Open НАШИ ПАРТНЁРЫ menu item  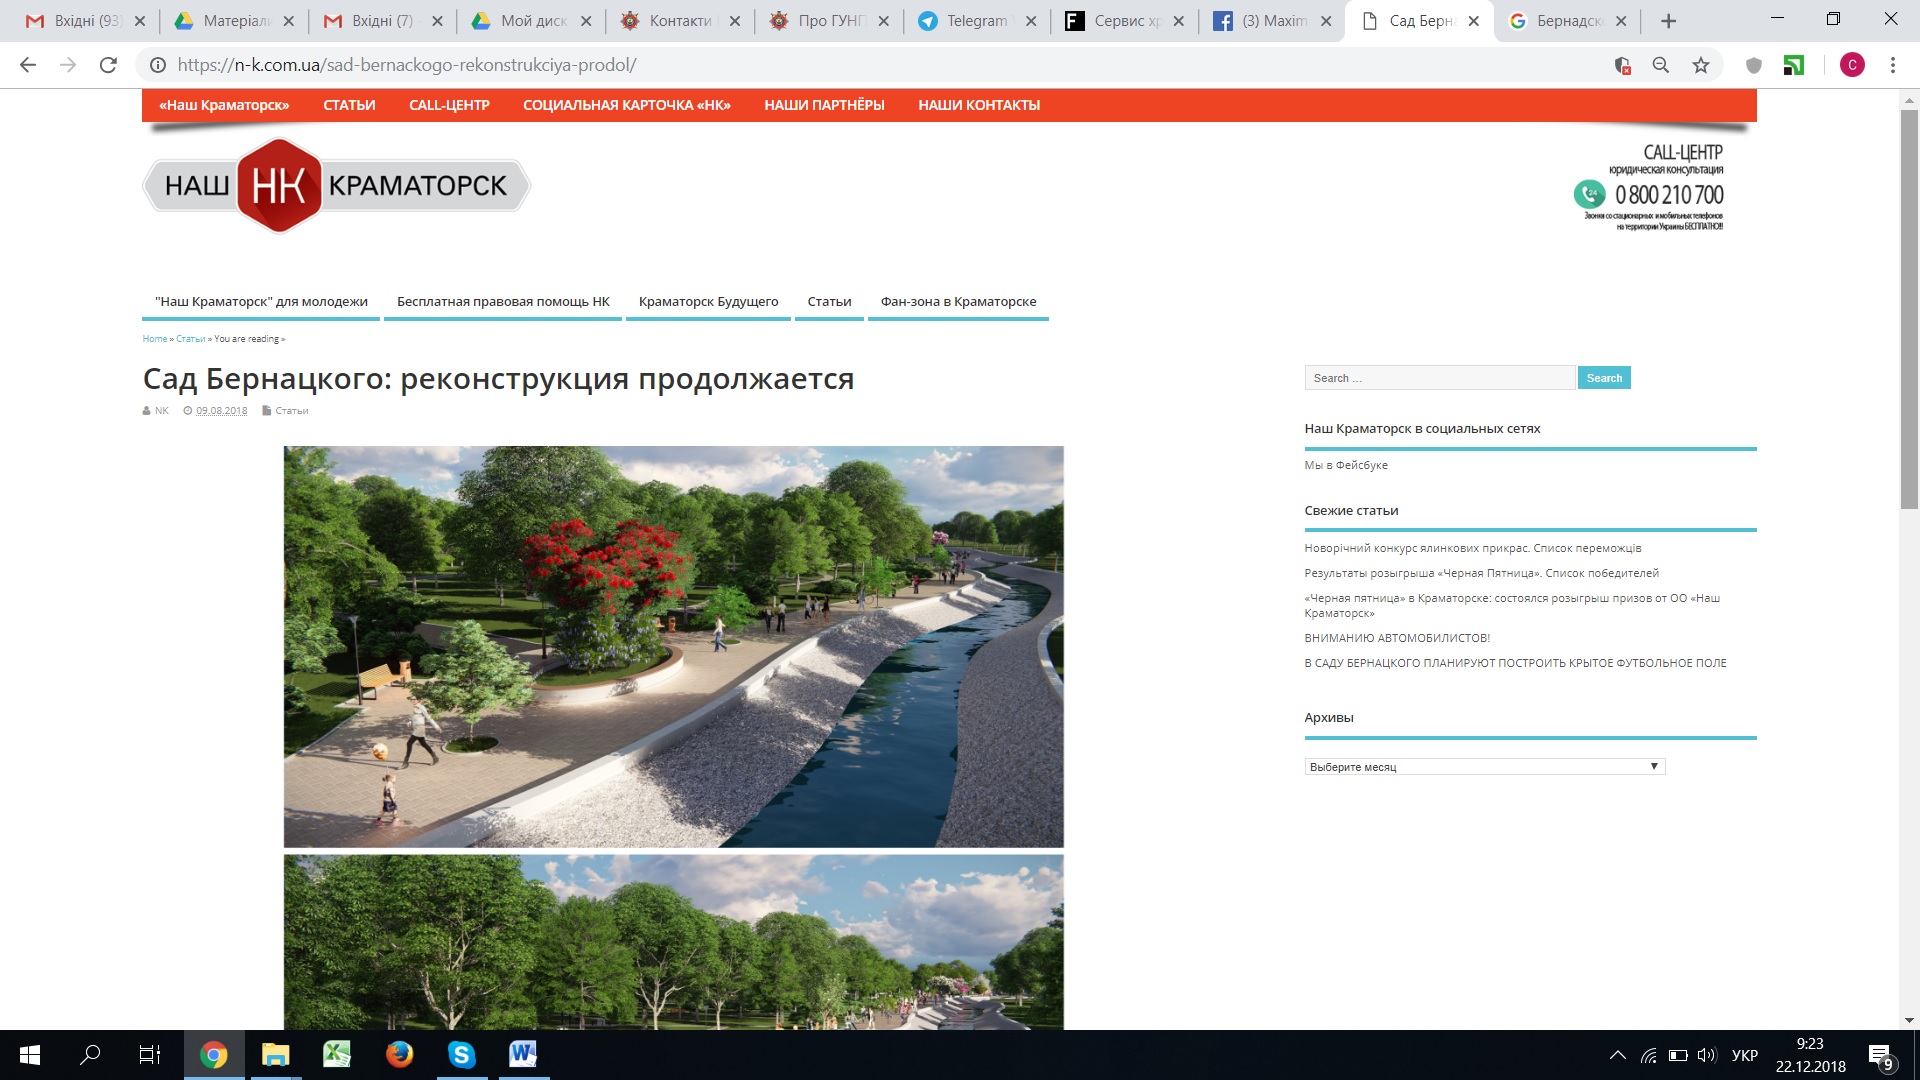(824, 105)
